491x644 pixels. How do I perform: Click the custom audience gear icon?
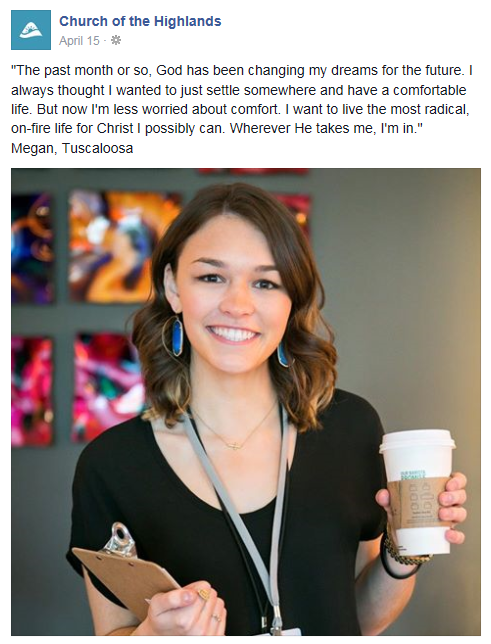pos(116,40)
